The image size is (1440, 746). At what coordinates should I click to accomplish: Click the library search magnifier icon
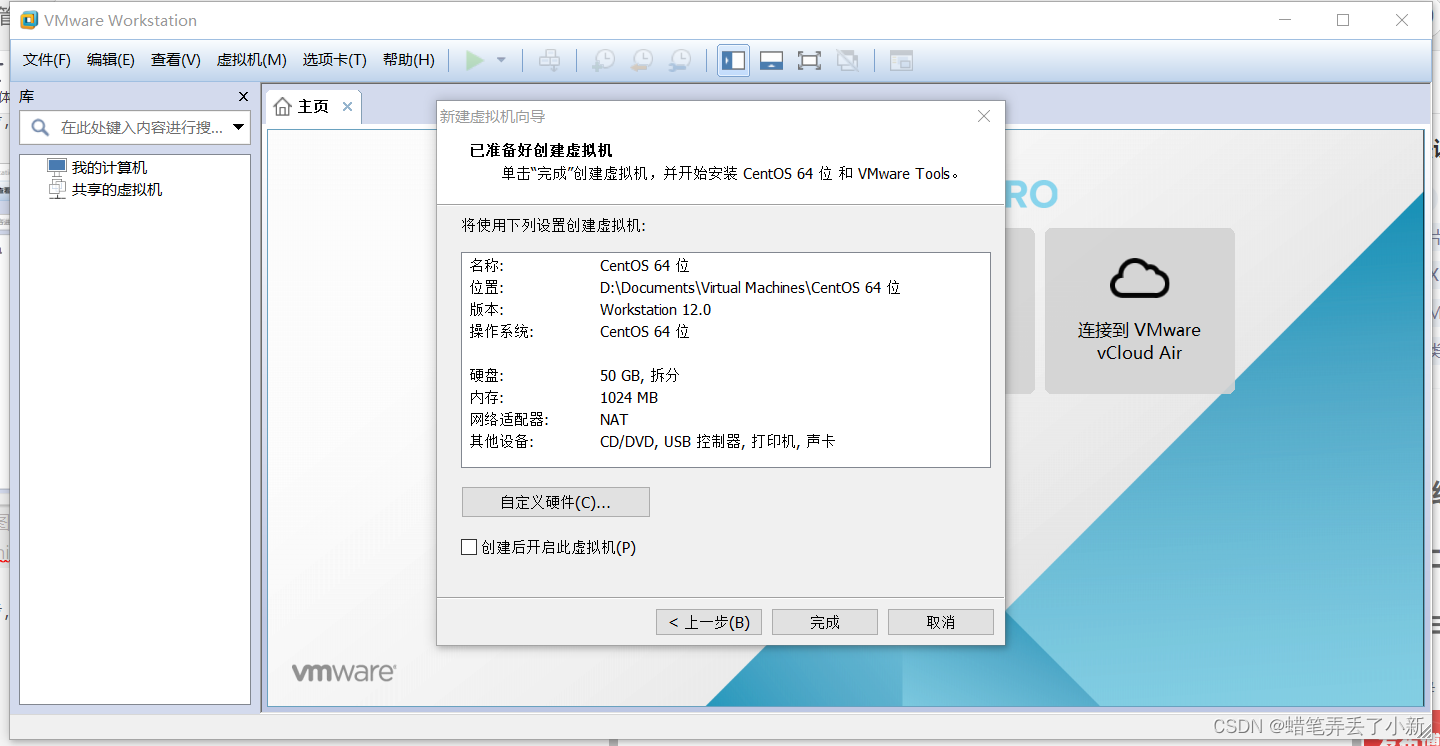tap(40, 127)
